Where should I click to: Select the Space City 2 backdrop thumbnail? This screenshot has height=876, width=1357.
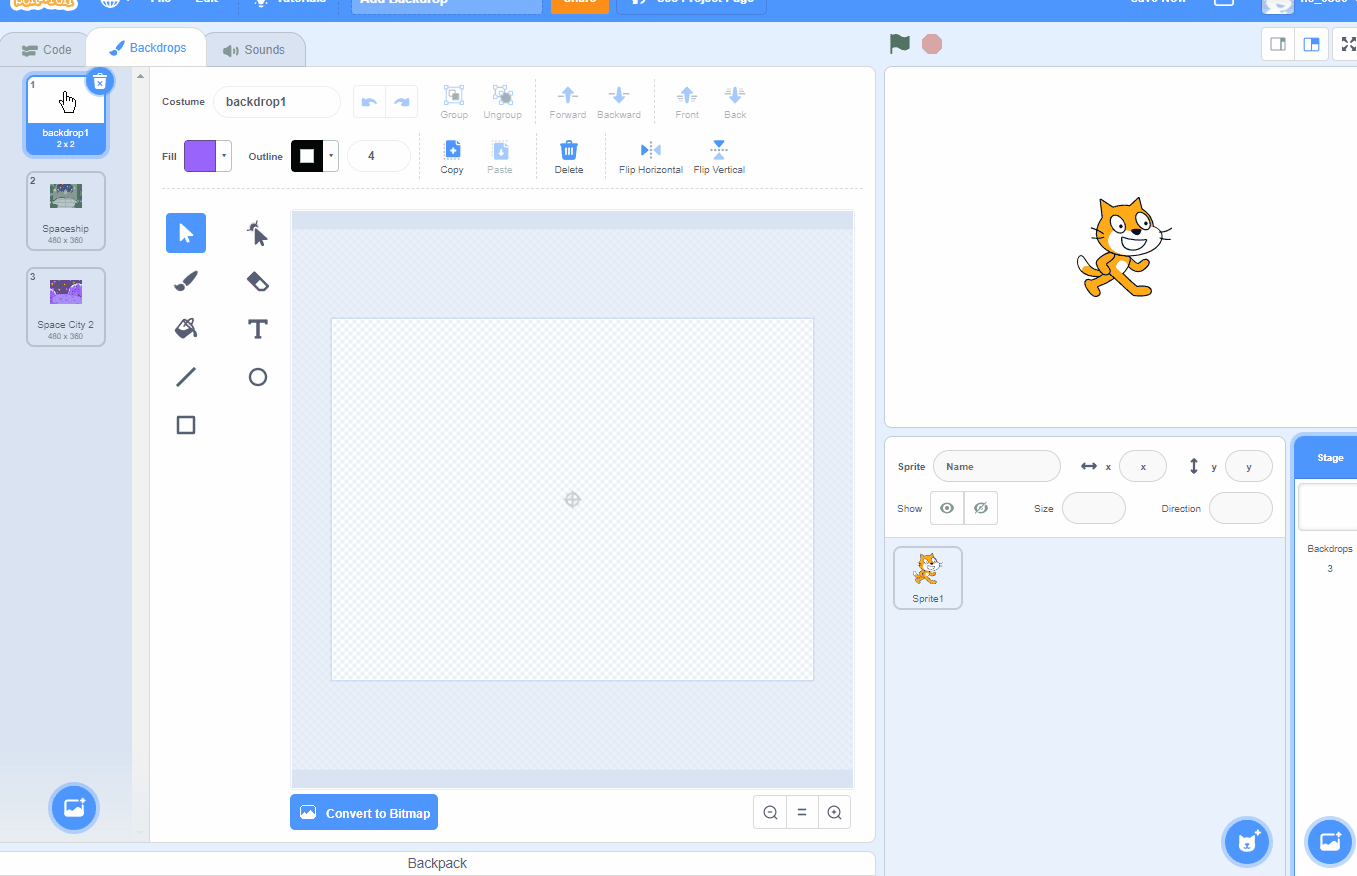tap(66, 306)
